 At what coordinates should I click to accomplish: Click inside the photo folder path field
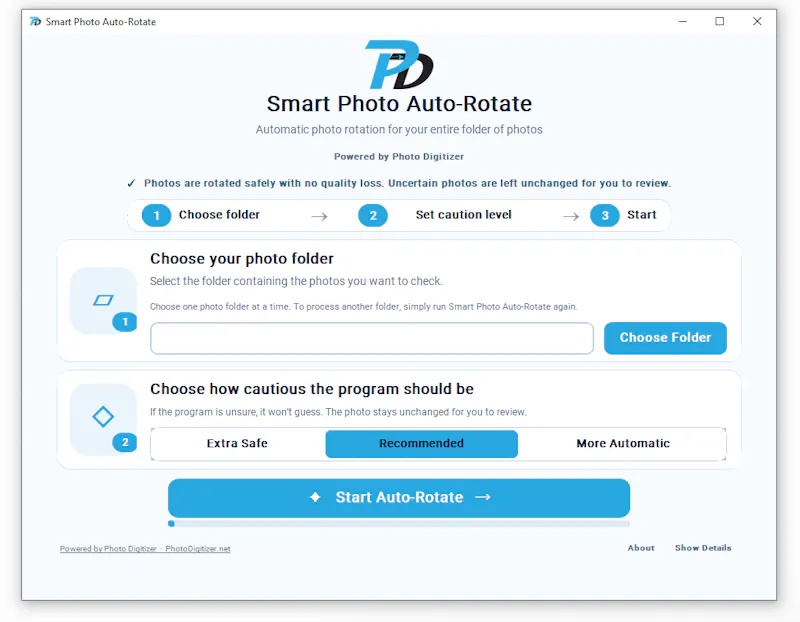click(371, 338)
